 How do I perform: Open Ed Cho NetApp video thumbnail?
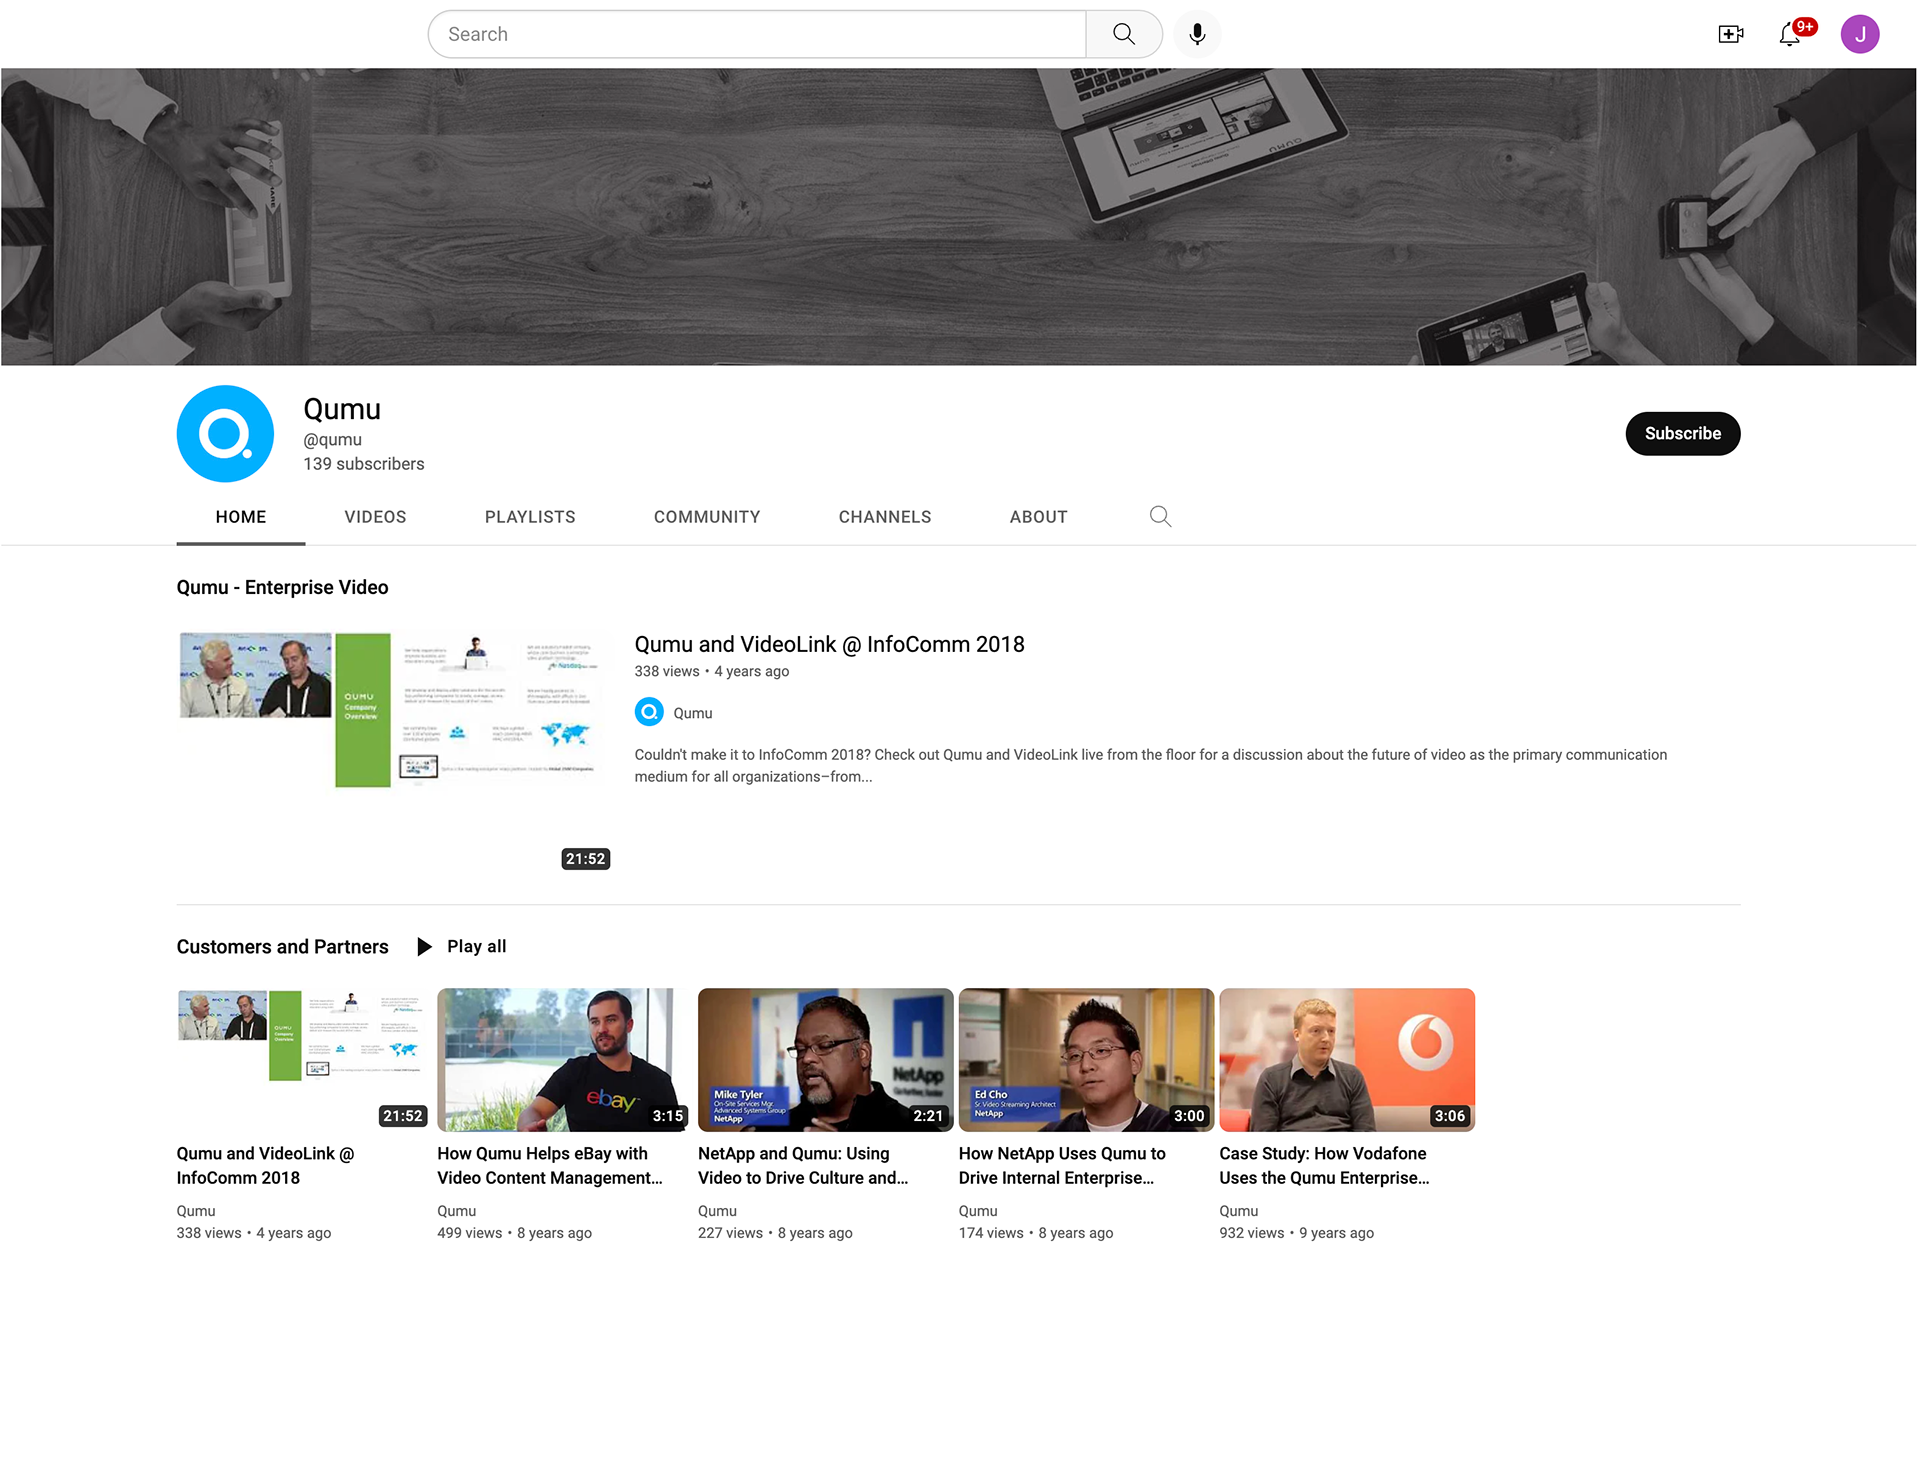[1086, 1060]
